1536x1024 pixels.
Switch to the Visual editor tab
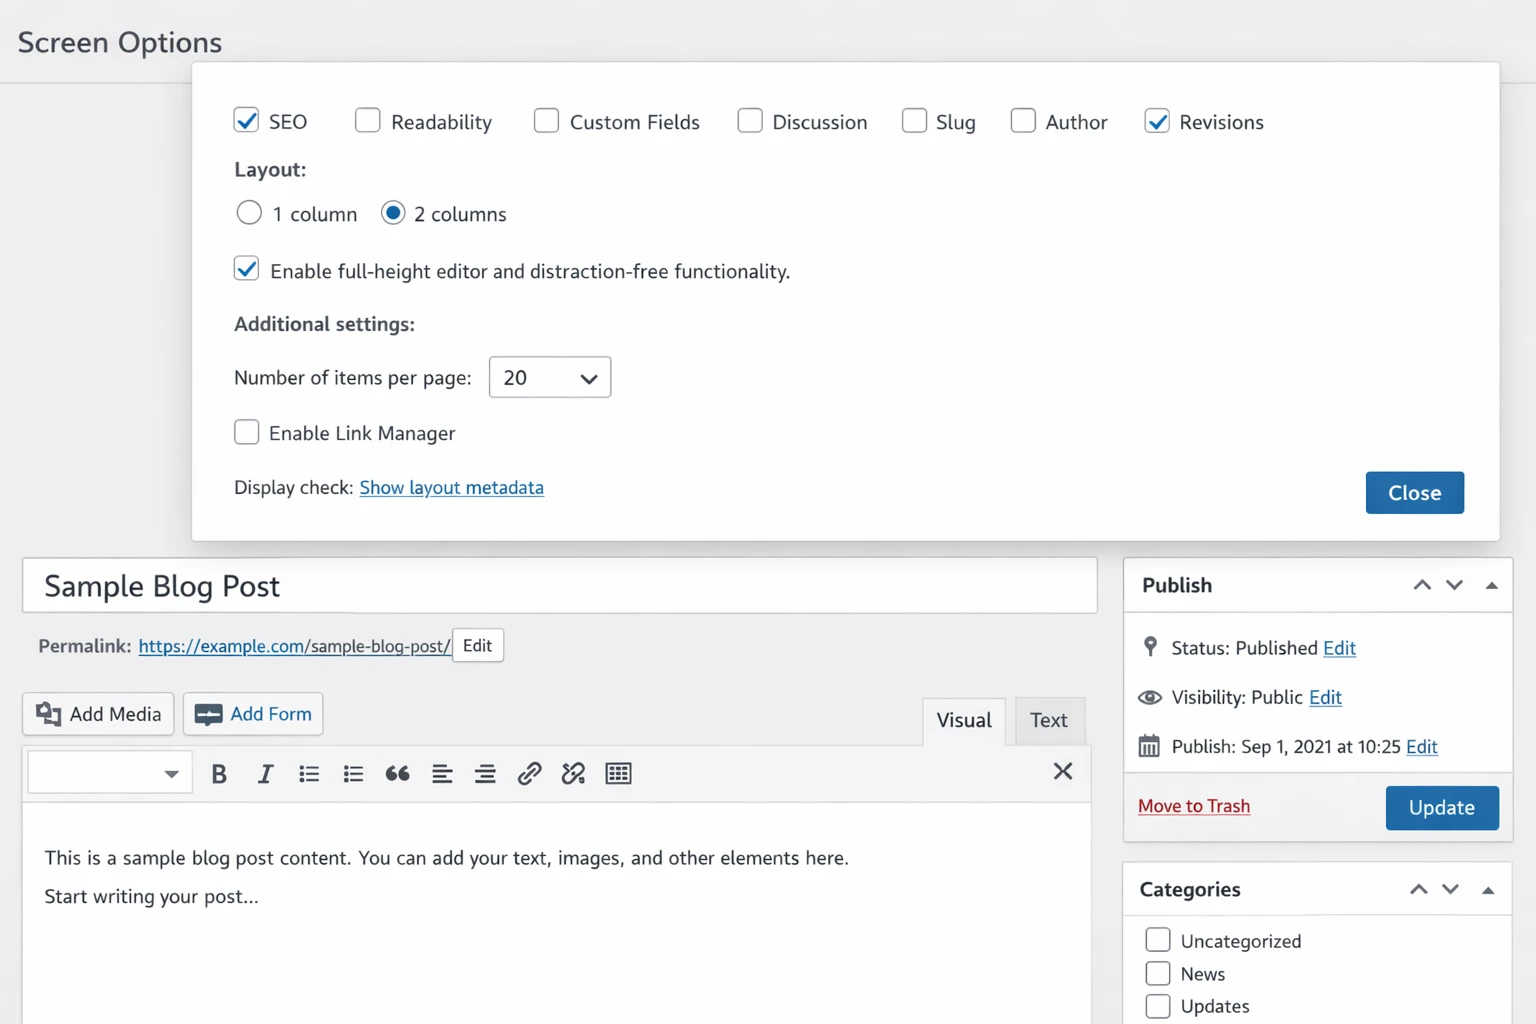click(x=963, y=720)
